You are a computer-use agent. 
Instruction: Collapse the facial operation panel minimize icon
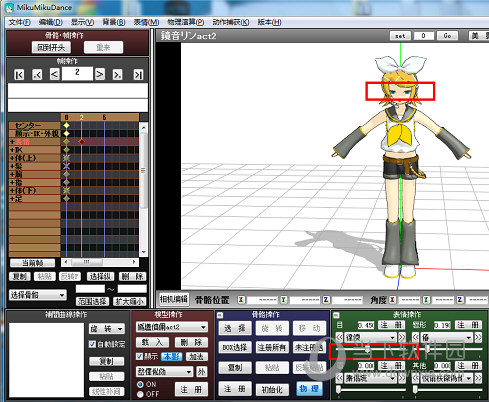pos(337,315)
